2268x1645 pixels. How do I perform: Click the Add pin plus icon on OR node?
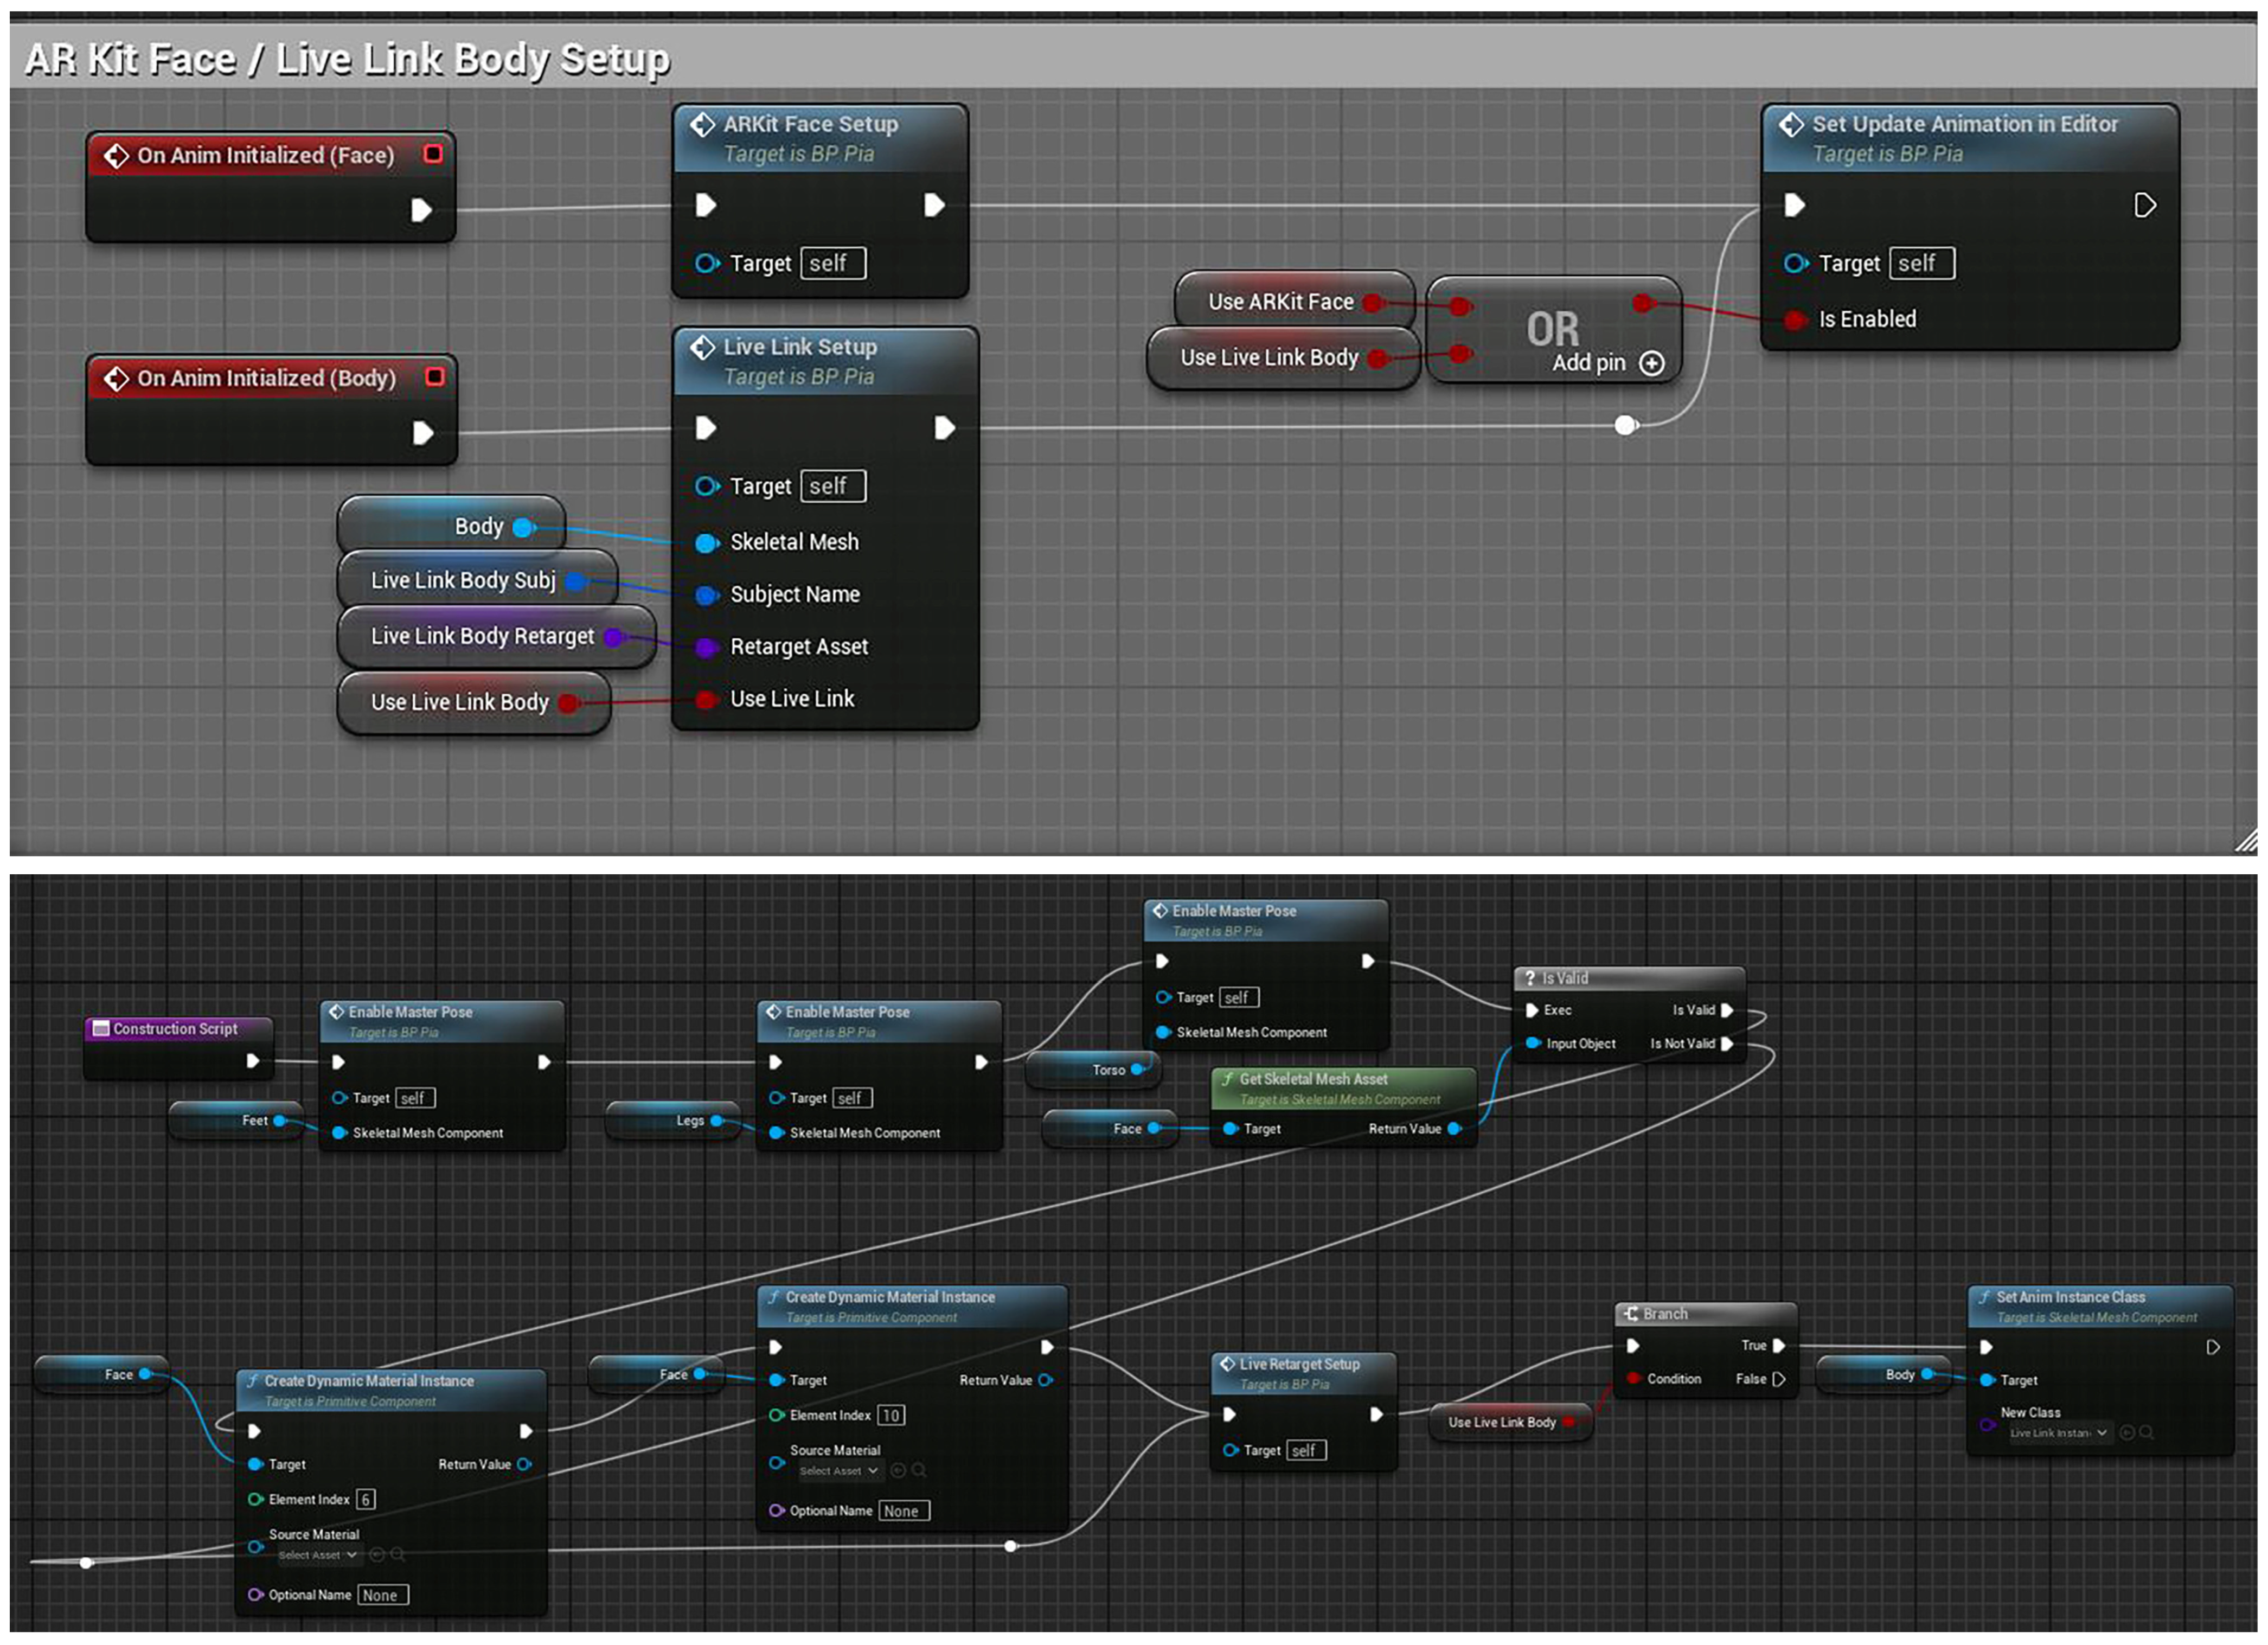point(1652,364)
